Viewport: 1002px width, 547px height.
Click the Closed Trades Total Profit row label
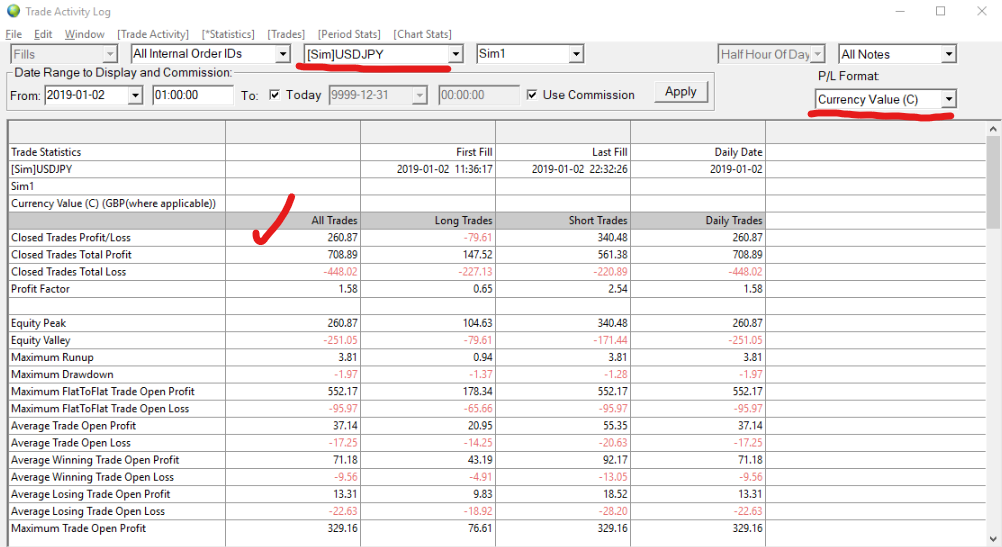(x=71, y=254)
